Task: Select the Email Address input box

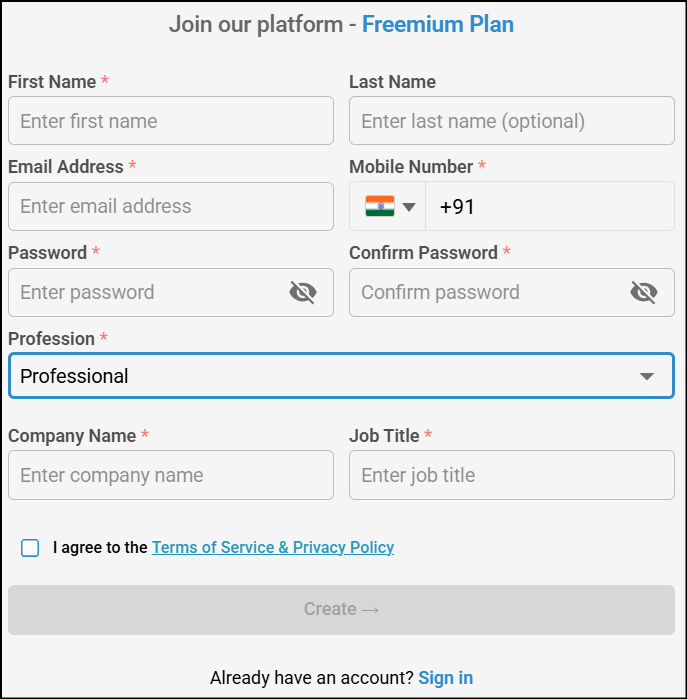Action: click(x=170, y=206)
